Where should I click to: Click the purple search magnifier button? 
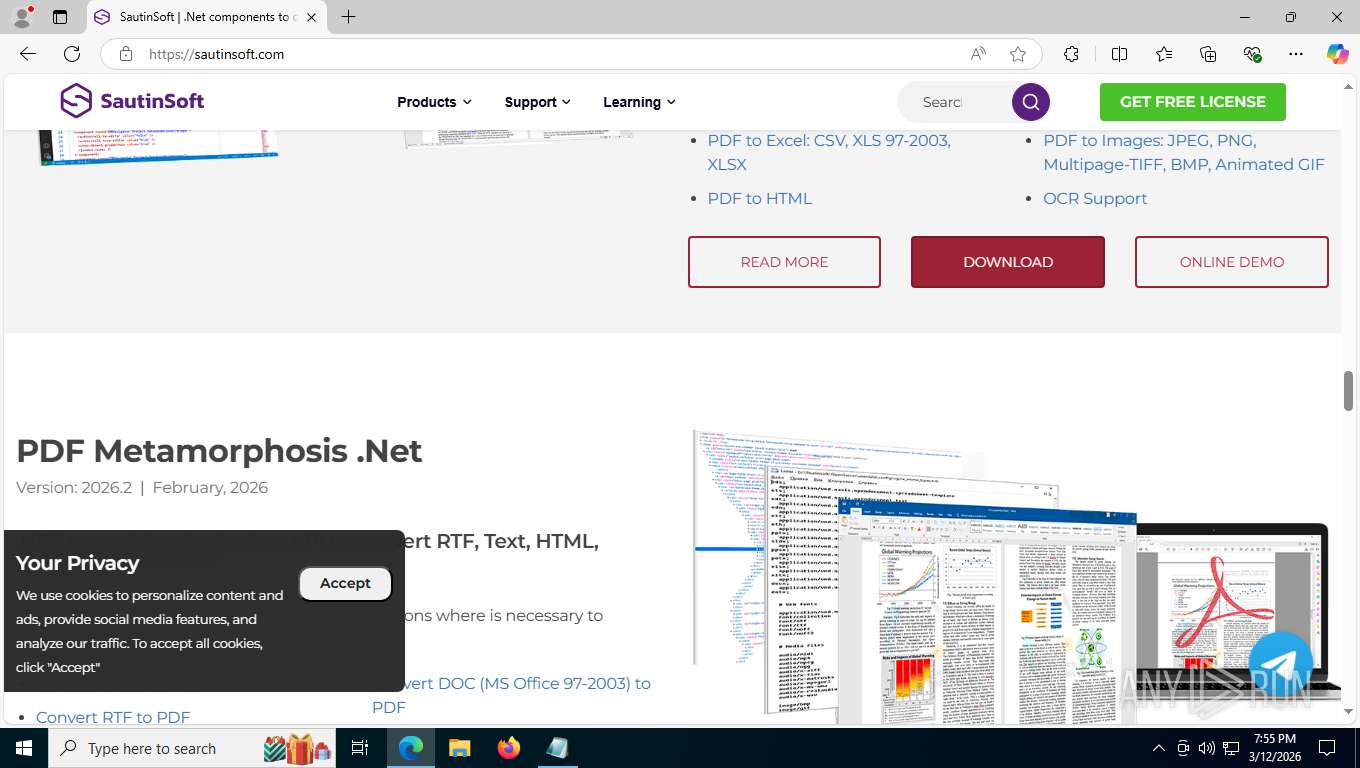pyautogui.click(x=1031, y=102)
